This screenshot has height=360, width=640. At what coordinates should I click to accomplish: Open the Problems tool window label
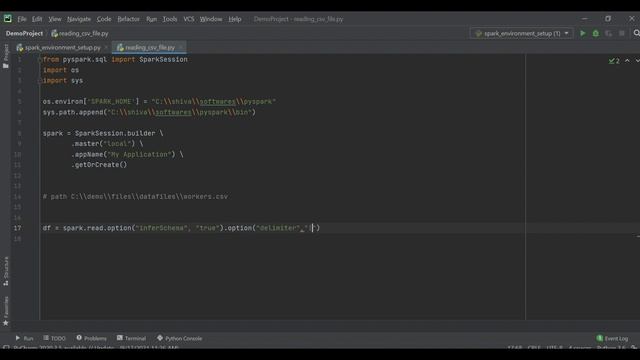95,338
